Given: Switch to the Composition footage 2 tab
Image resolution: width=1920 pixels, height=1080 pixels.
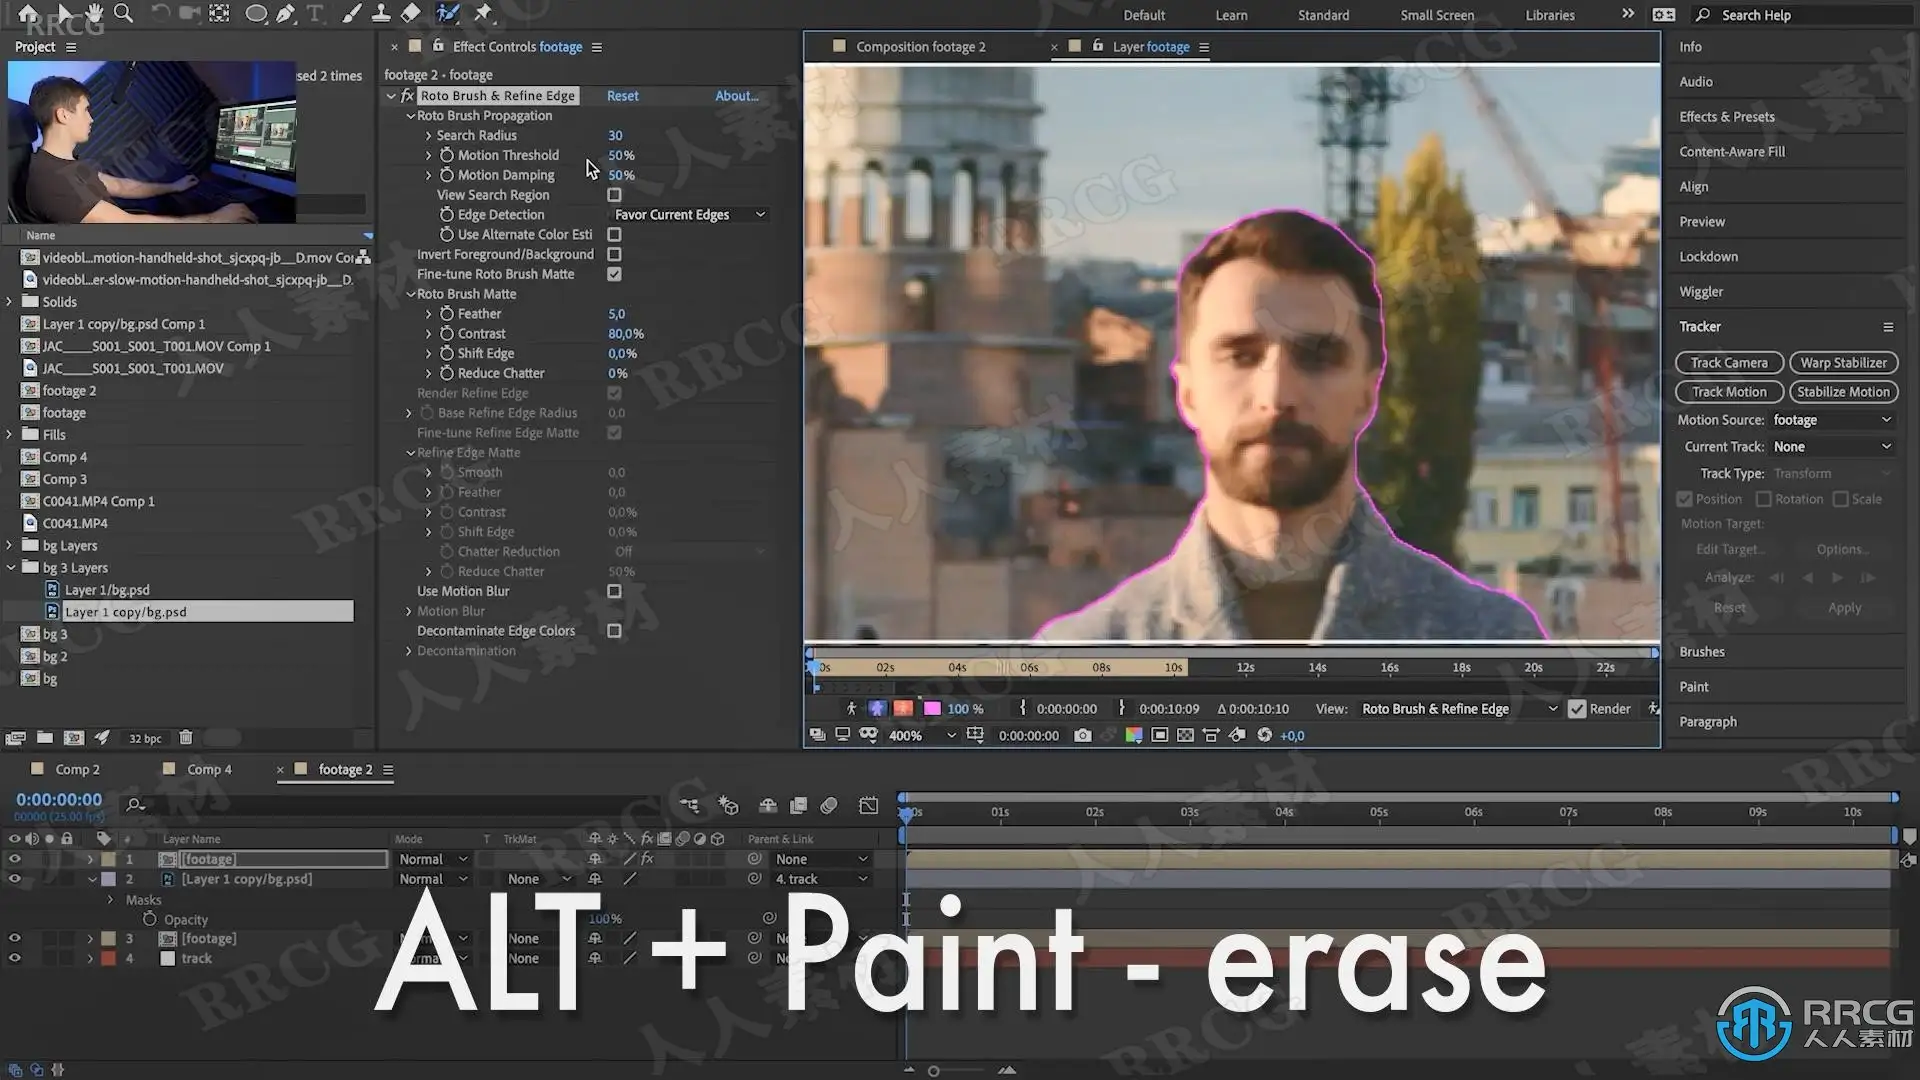Looking at the screenshot, I should 920,47.
